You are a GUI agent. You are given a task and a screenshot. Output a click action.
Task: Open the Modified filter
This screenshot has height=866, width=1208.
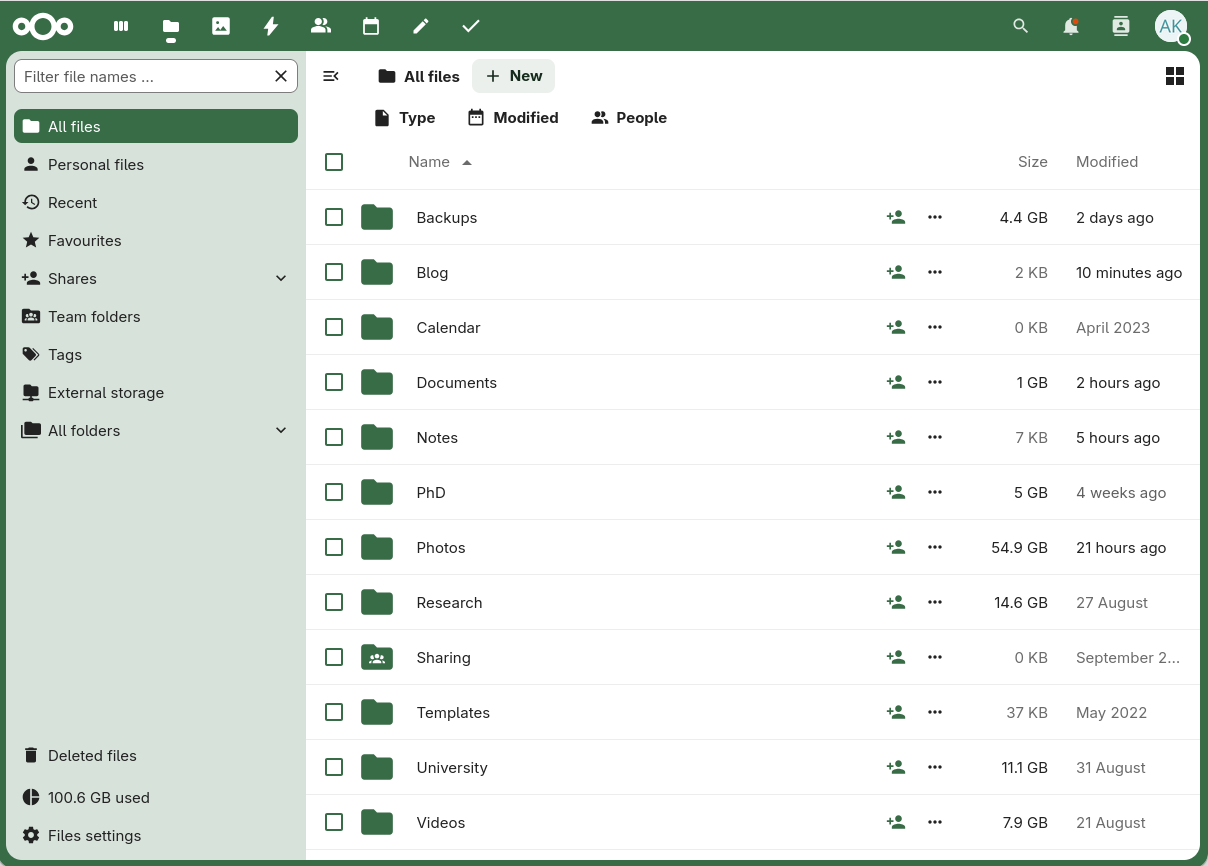pyautogui.click(x=513, y=117)
